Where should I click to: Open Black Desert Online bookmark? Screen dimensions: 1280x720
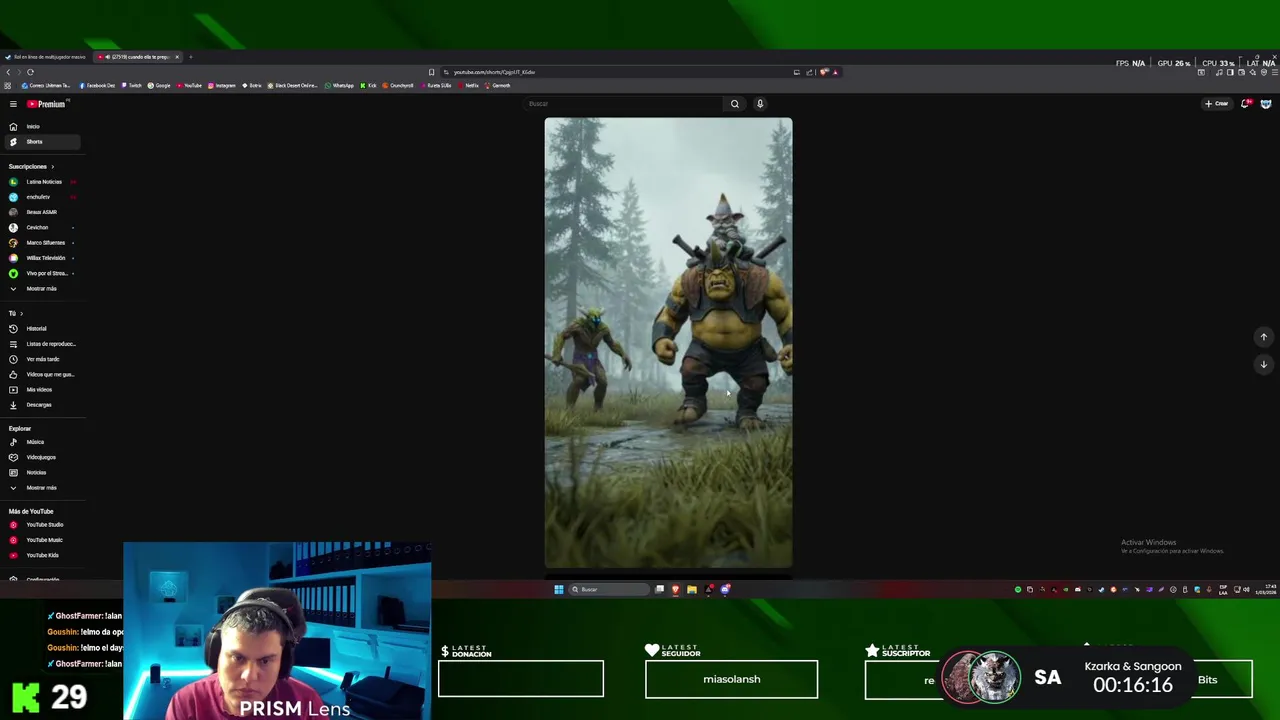[x=292, y=86]
